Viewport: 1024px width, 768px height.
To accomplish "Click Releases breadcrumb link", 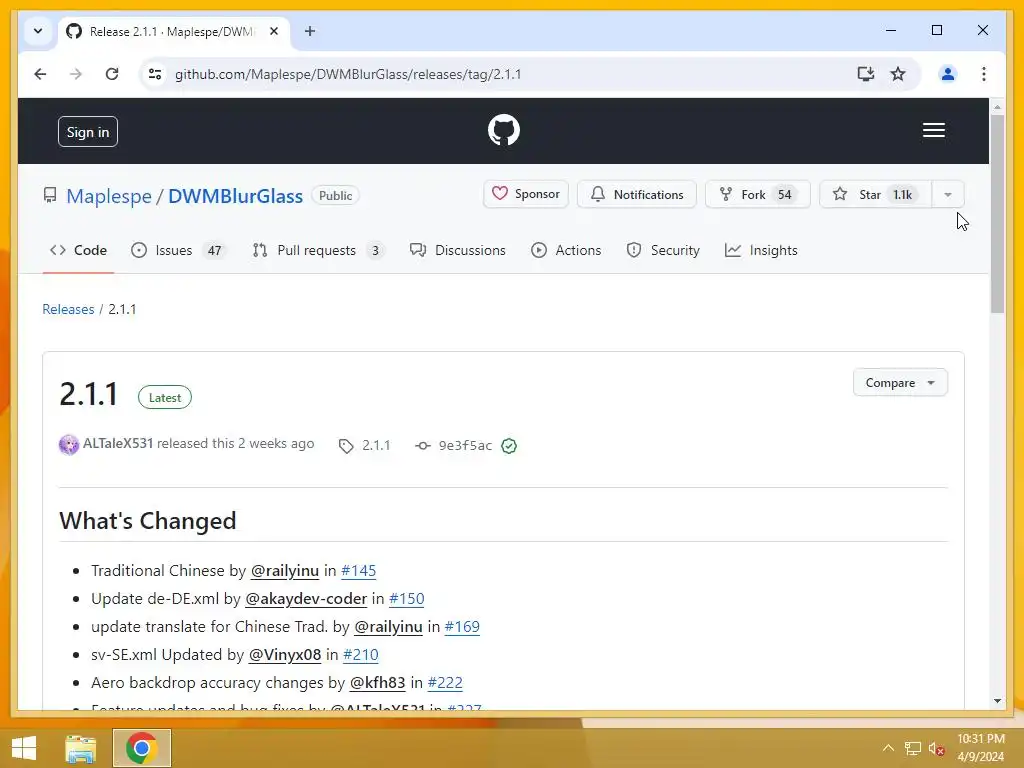I will tap(68, 309).
